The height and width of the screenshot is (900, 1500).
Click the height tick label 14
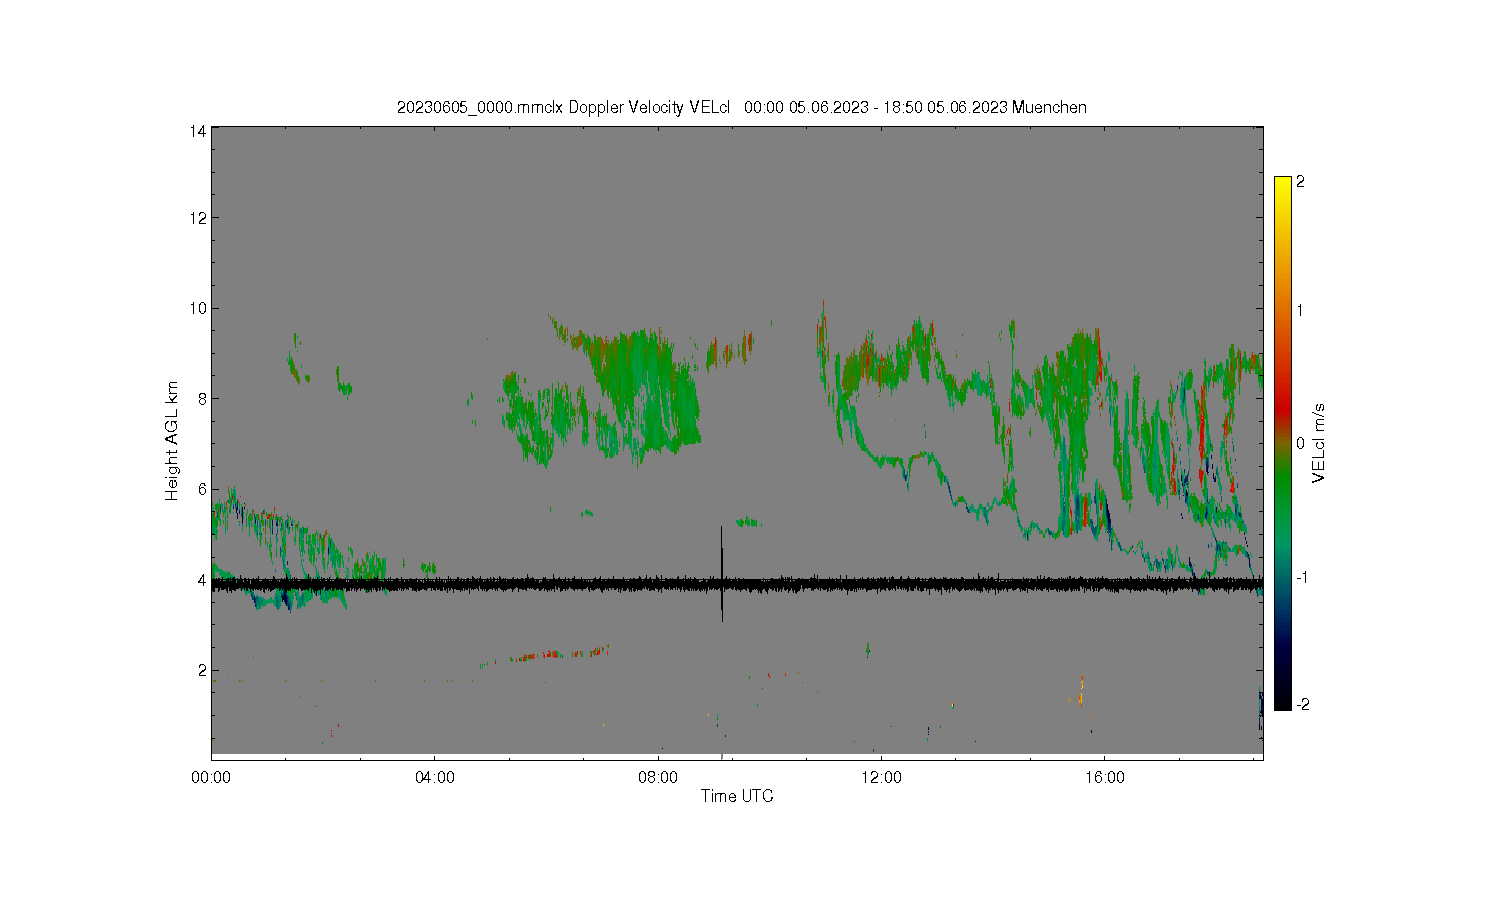coord(198,131)
